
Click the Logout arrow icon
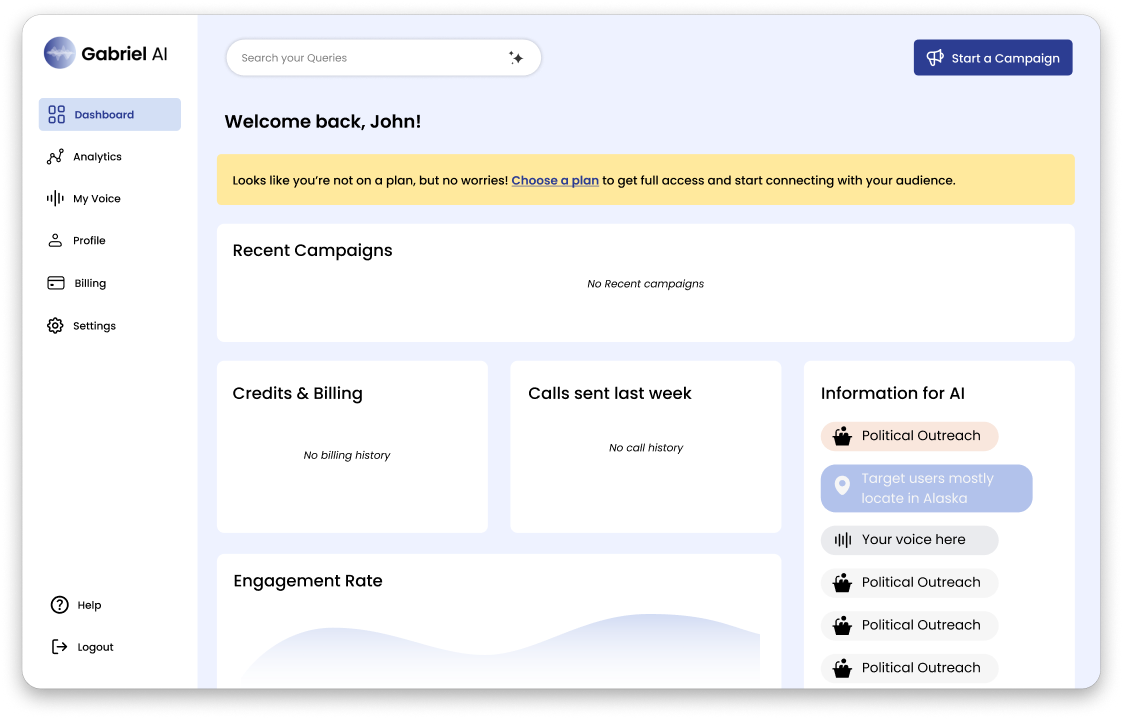tap(59, 647)
